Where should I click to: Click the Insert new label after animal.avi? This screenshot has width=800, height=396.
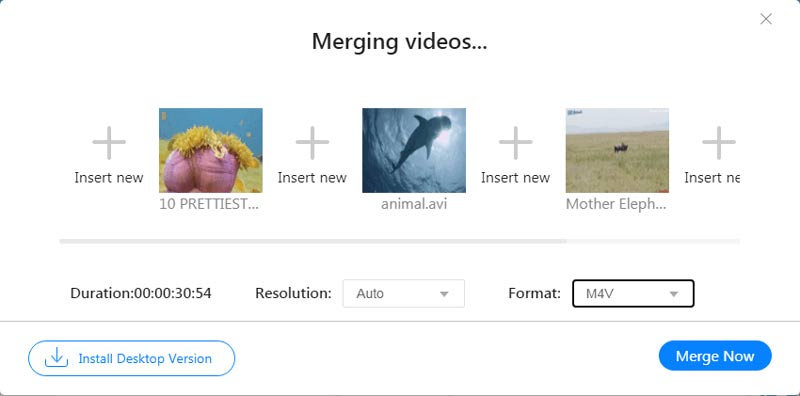515,178
